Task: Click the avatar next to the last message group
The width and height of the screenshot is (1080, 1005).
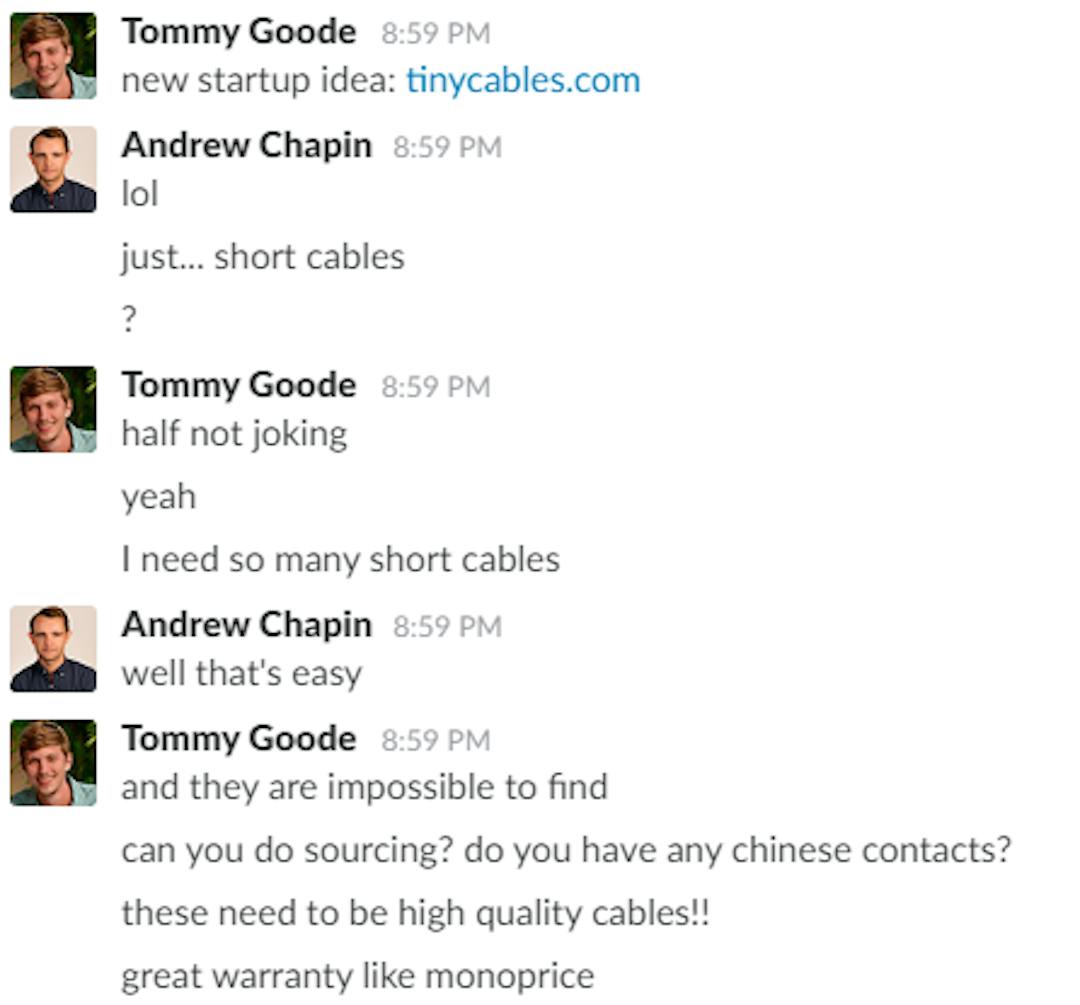Action: (x=54, y=762)
